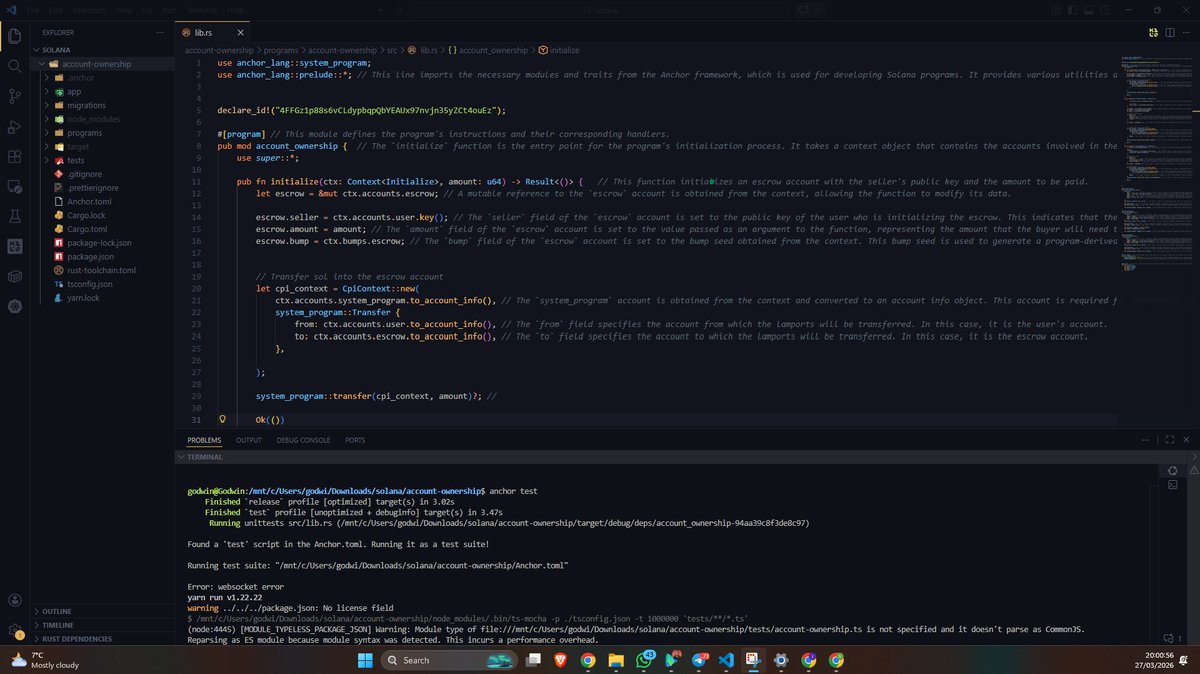Image resolution: width=1200 pixels, height=674 pixels.
Task: Open the Explorer view in activity bar
Action: (14, 37)
